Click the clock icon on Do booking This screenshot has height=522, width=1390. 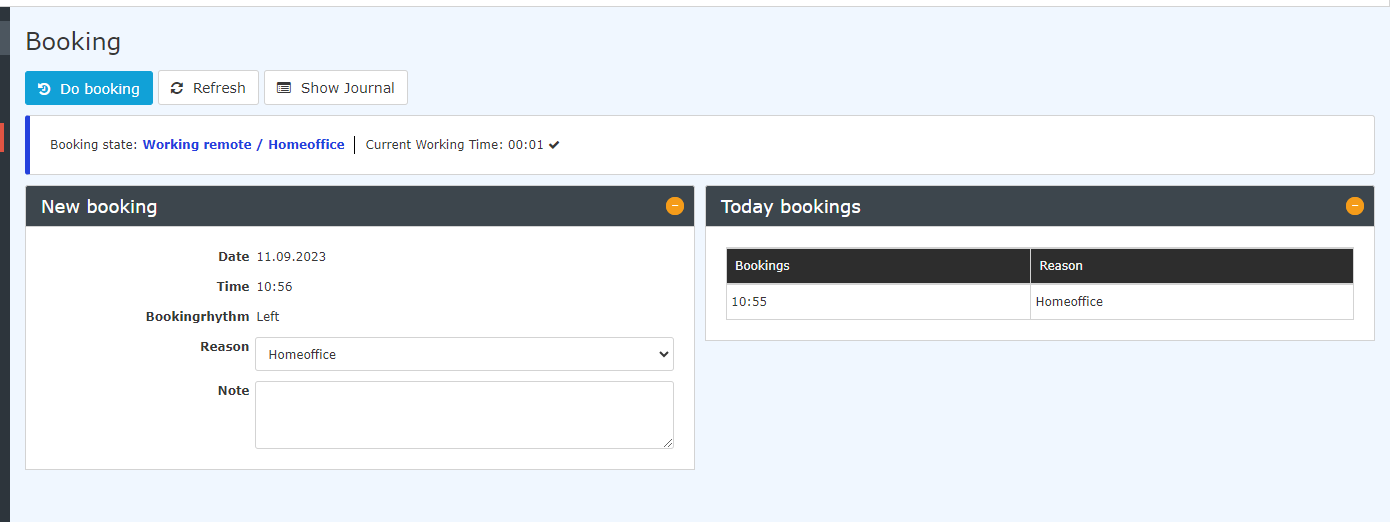pos(44,89)
